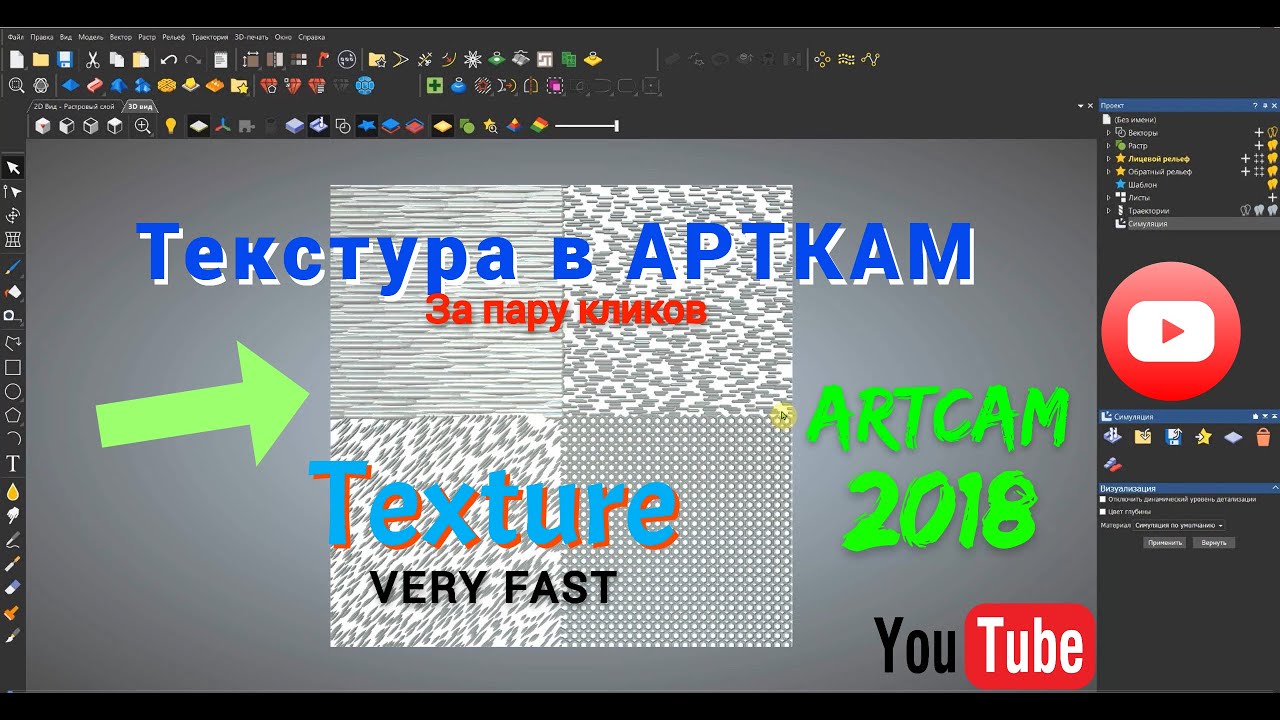1280x720 pixels.
Task: Click the save simulation floppy icon
Action: point(1174,437)
